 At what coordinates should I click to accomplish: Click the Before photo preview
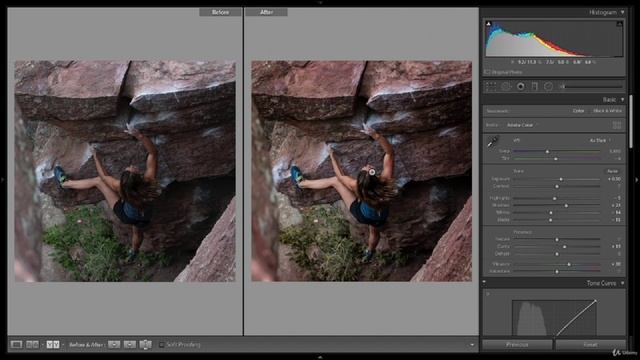pos(125,171)
